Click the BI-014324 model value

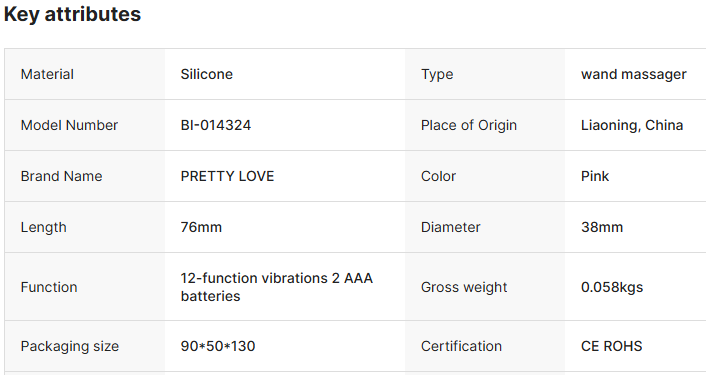pyautogui.click(x=216, y=125)
